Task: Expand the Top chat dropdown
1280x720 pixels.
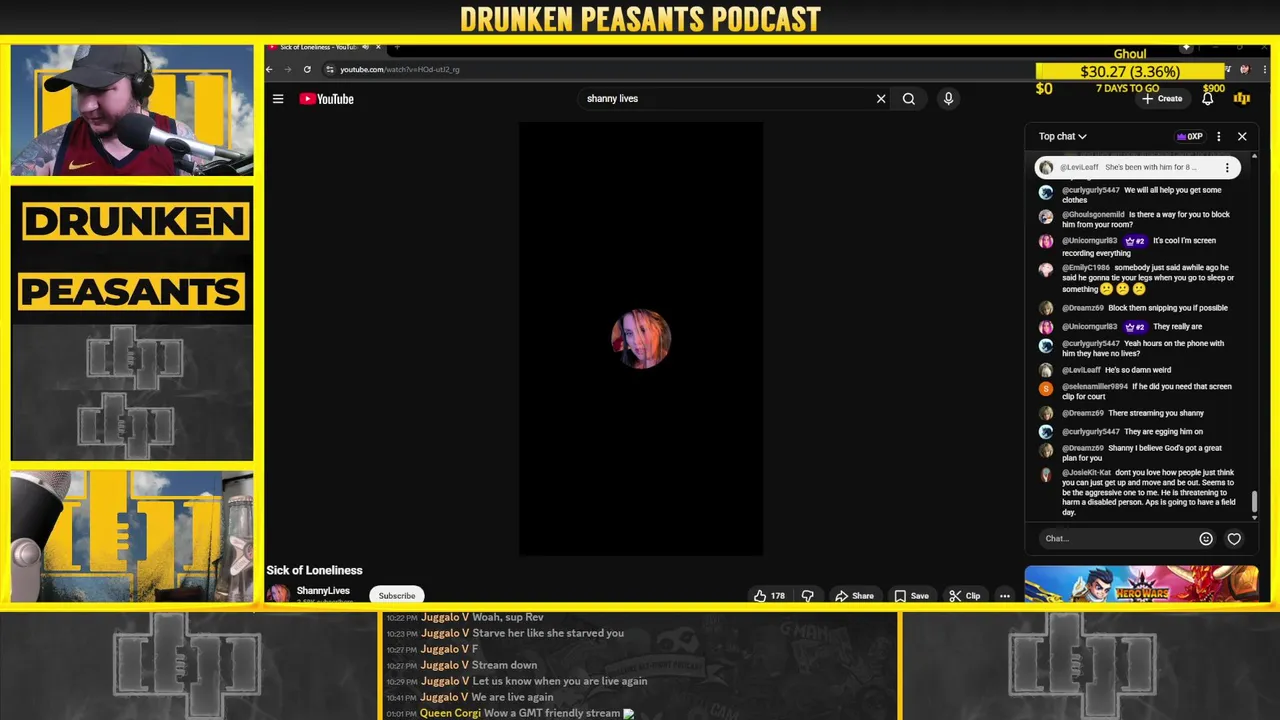Action: point(1062,136)
